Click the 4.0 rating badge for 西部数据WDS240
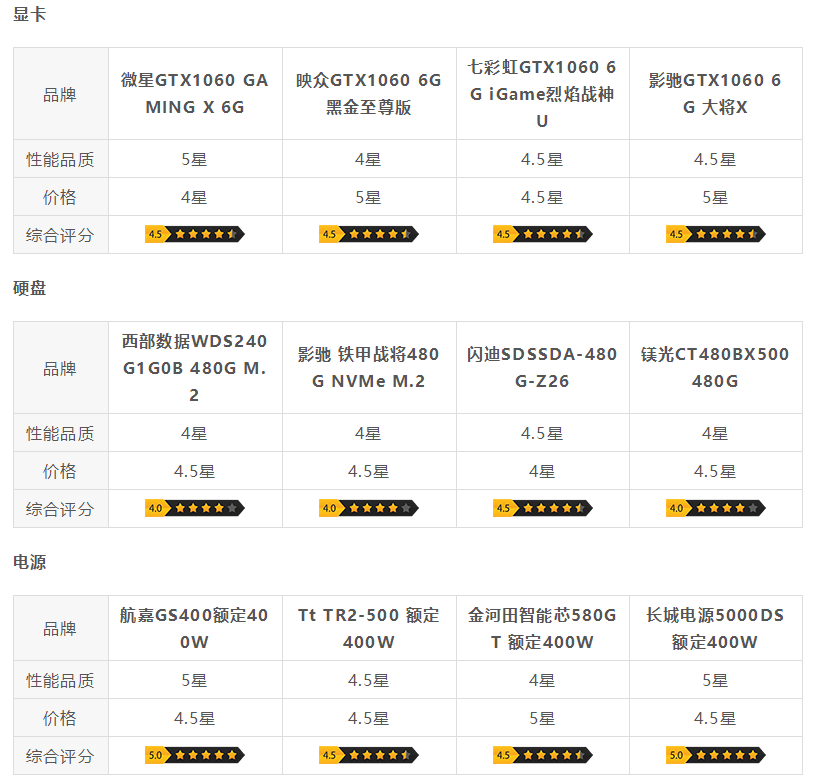 [194, 508]
